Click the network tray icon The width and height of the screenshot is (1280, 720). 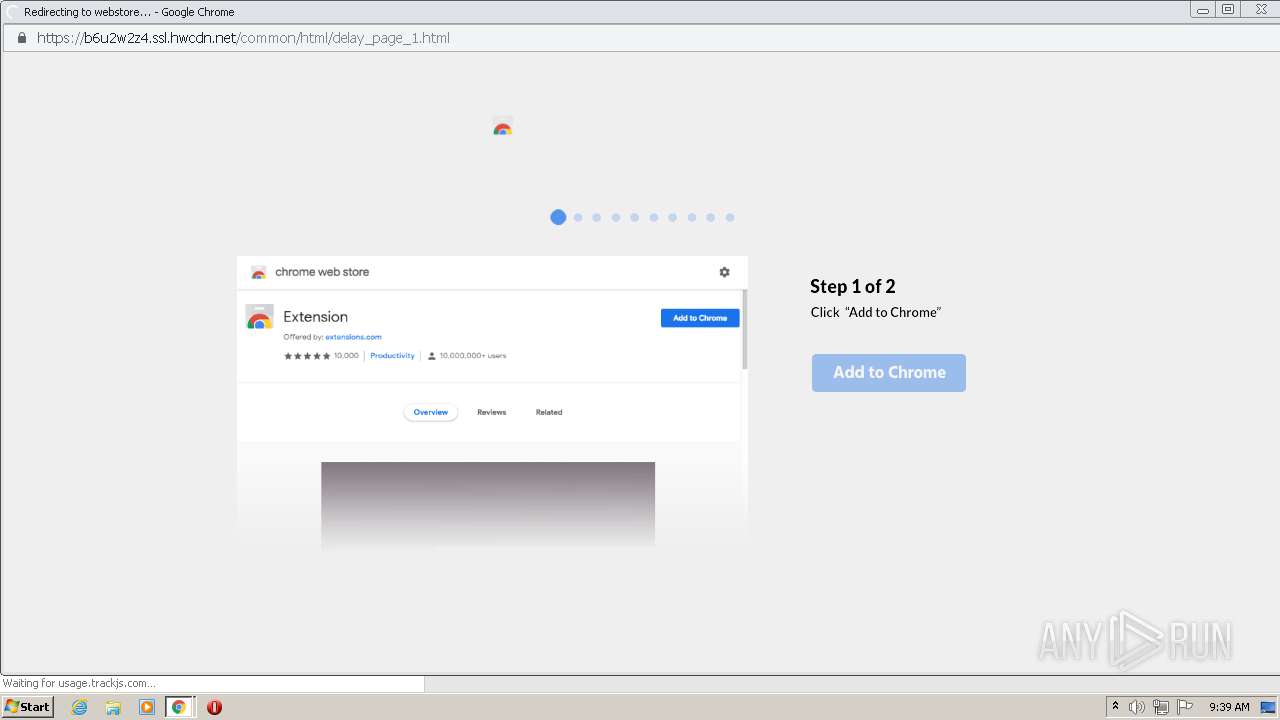1161,707
